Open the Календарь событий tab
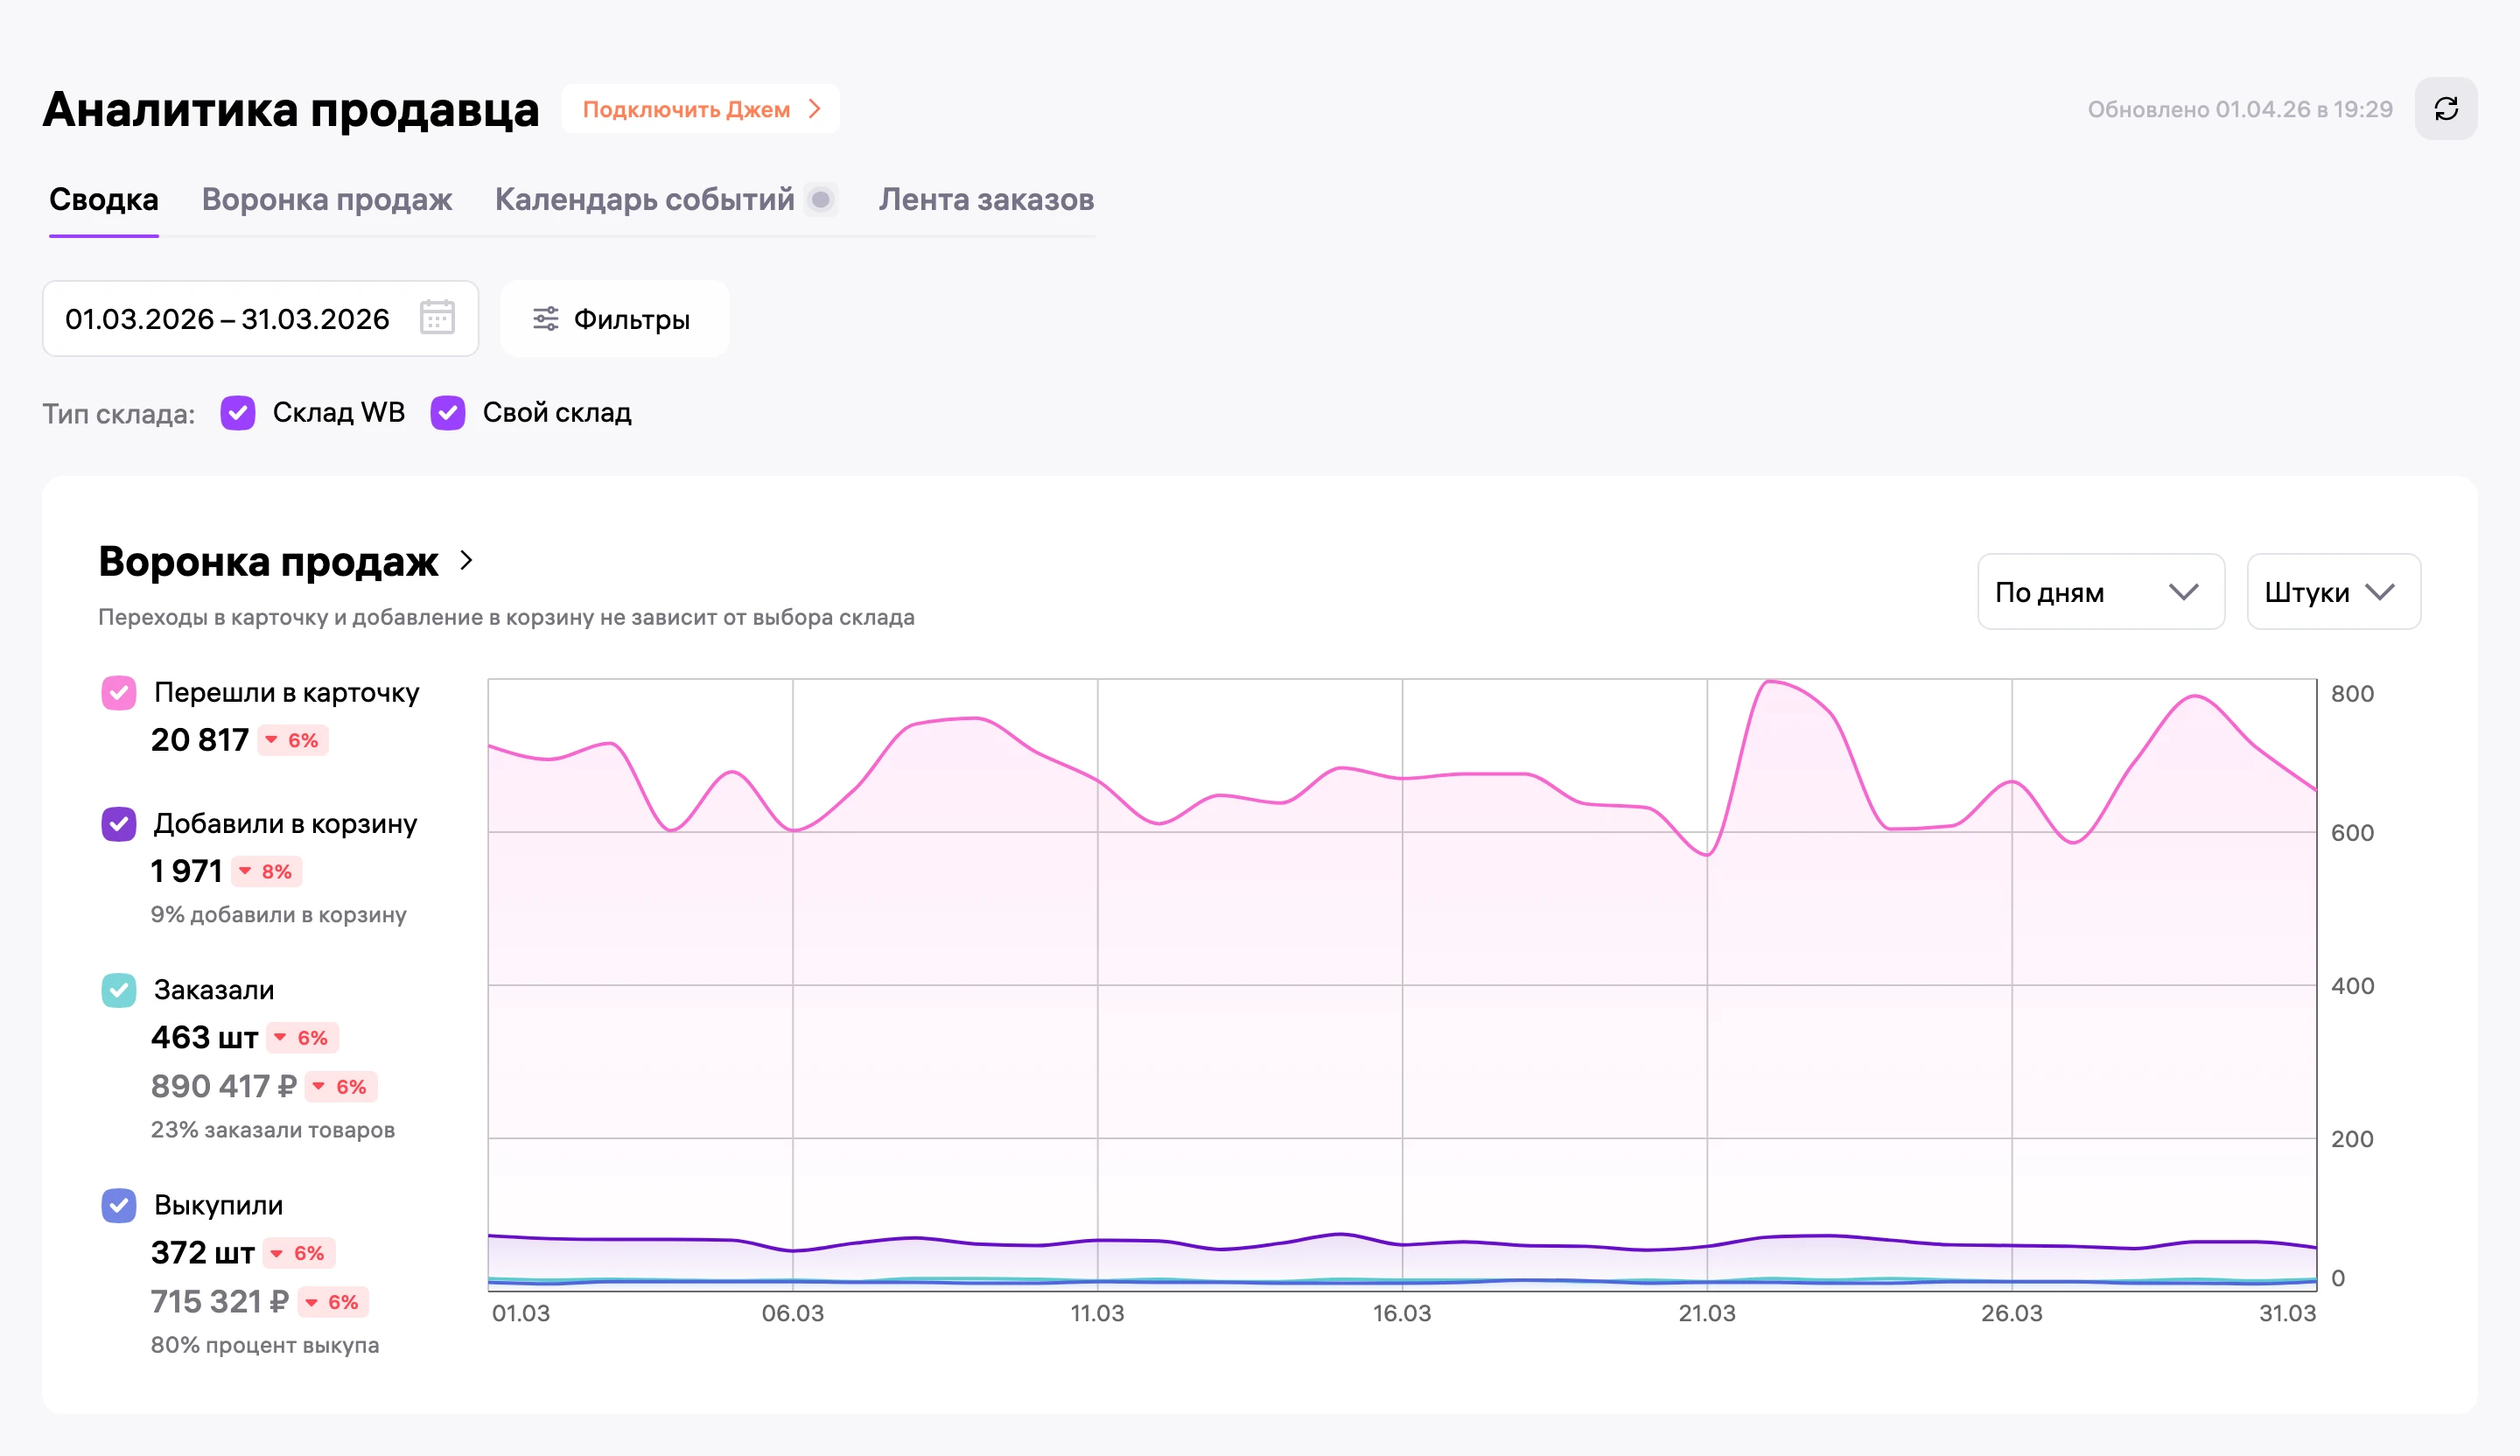The height and width of the screenshot is (1456, 2520). (645, 200)
